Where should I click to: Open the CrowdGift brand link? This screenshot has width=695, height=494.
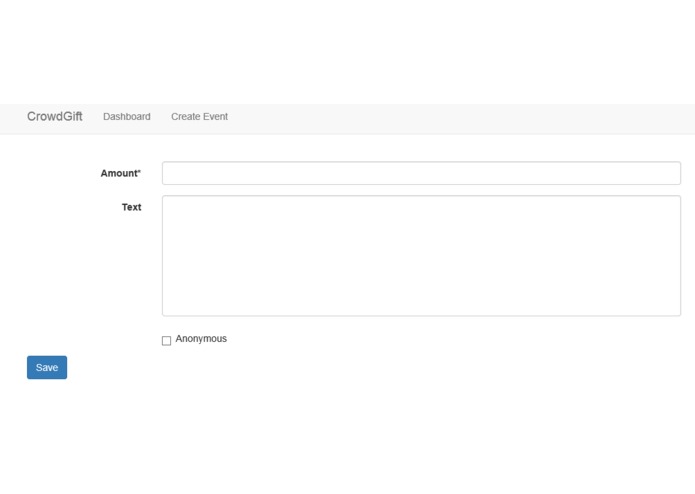tap(55, 117)
